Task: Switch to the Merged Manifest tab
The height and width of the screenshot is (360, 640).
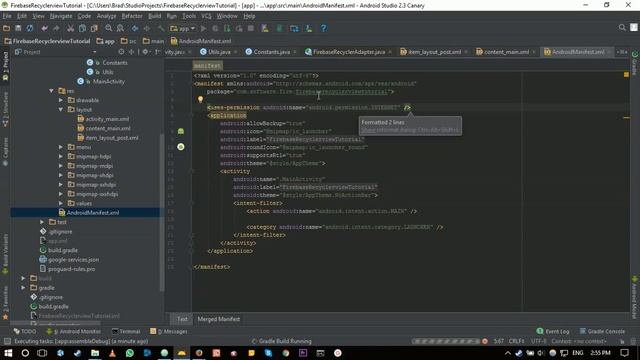Action: 218,319
